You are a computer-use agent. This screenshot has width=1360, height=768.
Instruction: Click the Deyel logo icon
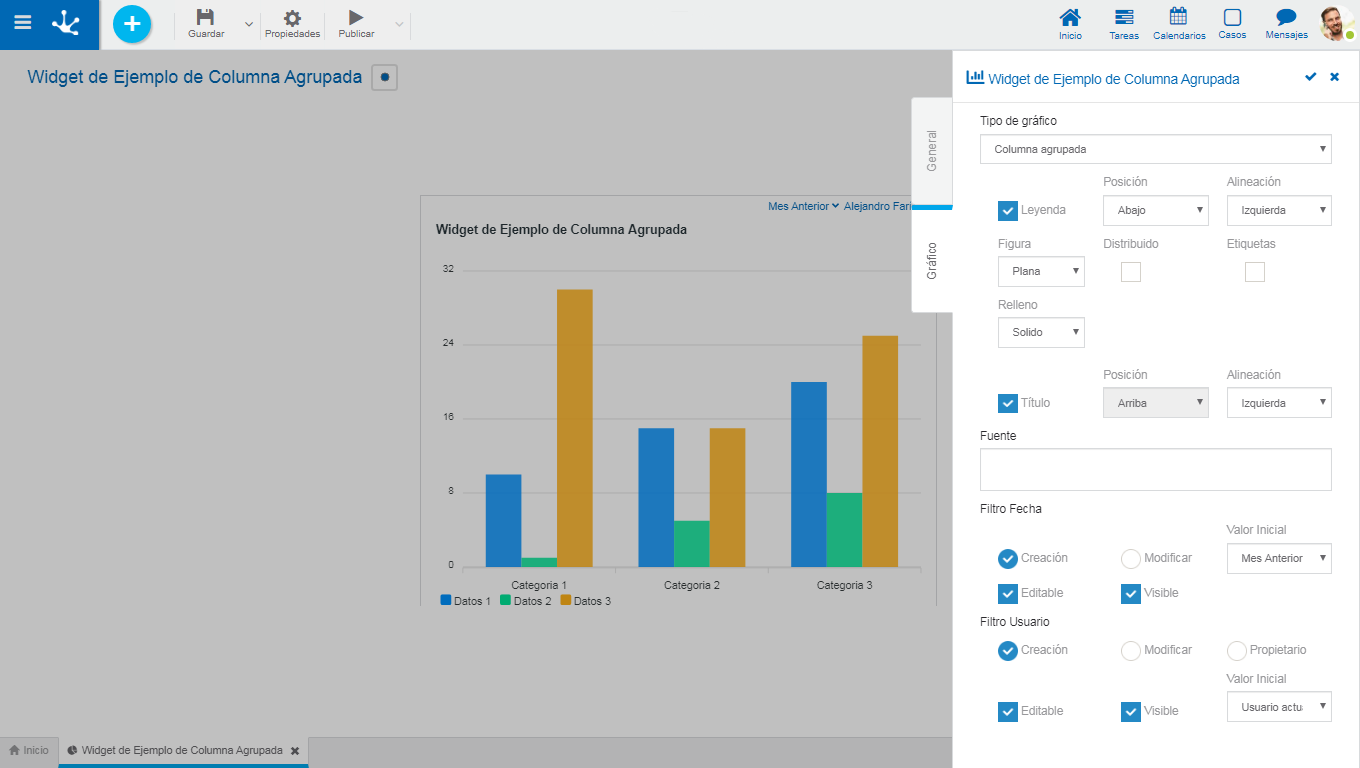[66, 23]
